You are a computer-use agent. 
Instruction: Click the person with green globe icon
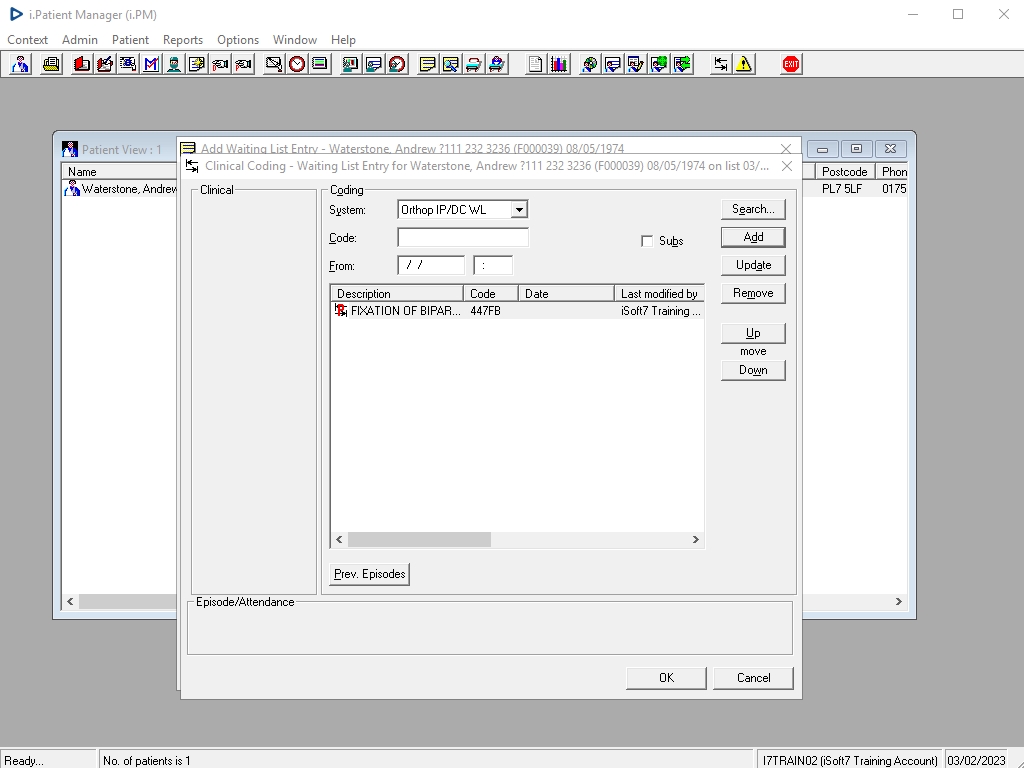(x=659, y=64)
